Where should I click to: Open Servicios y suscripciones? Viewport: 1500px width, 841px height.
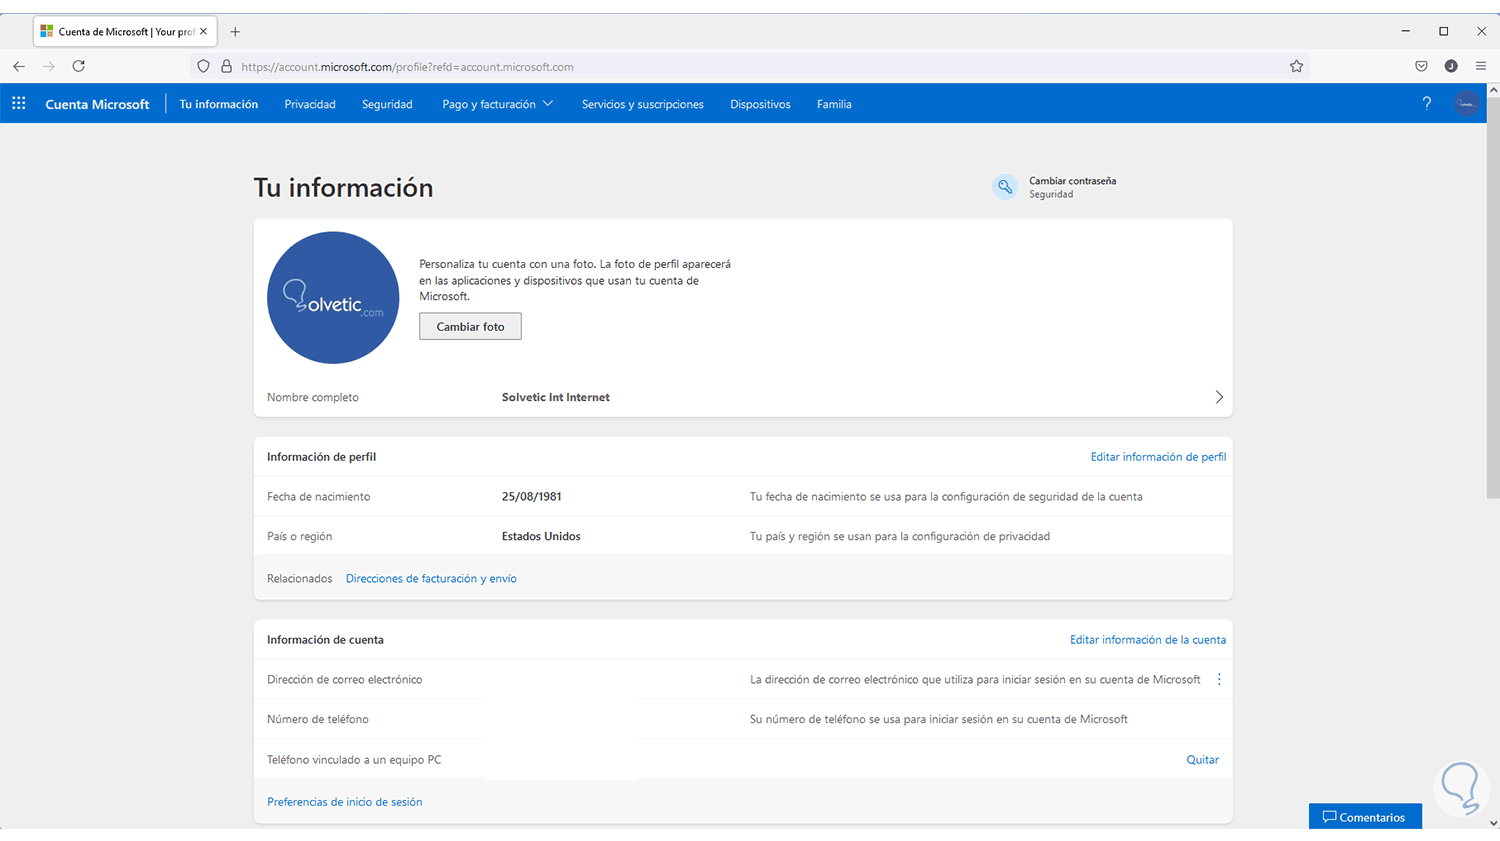[x=643, y=104]
